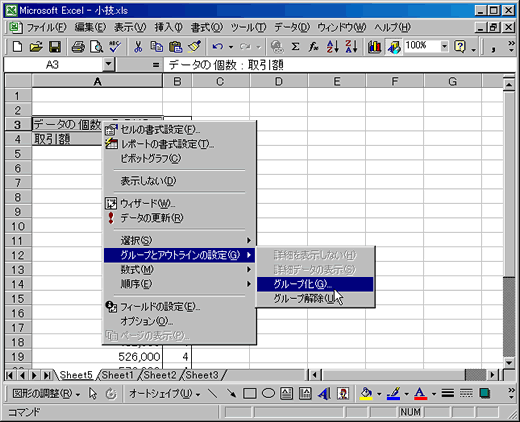The height and width of the screenshot is (422, 520).
Task: Open Print Preview icon
Action: pos(97,47)
